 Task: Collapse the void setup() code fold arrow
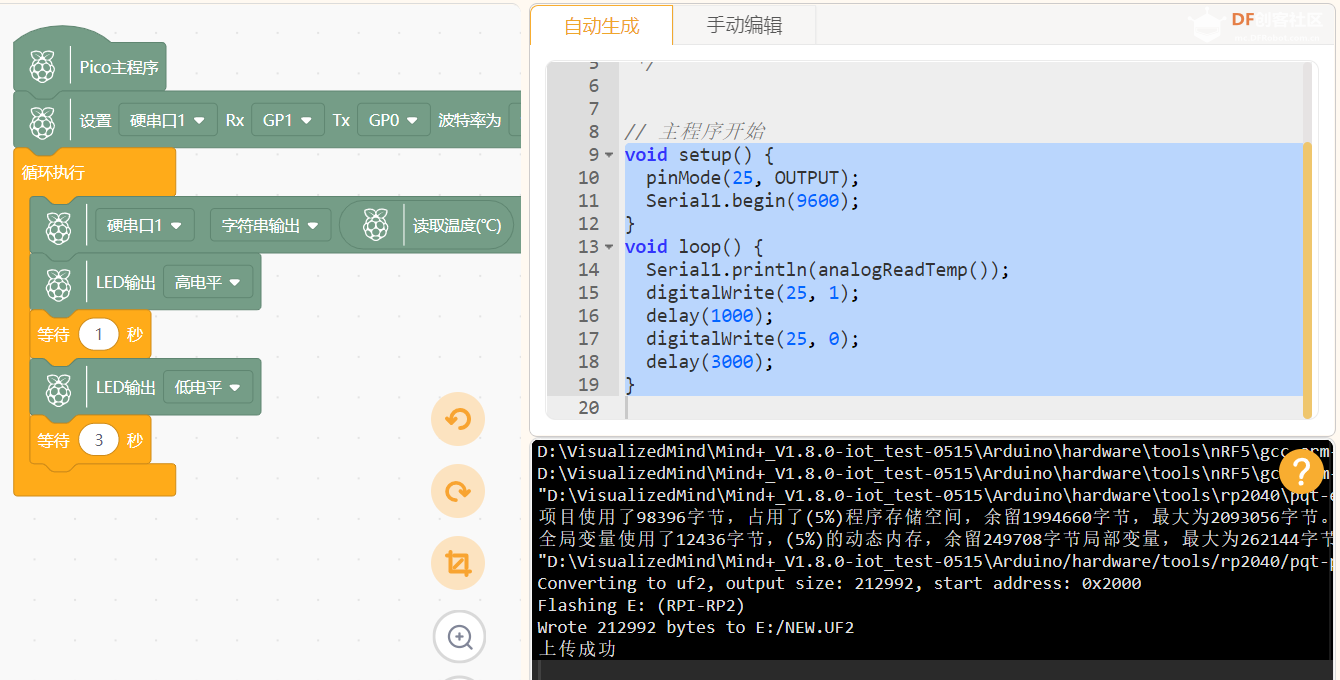pyautogui.click(x=609, y=155)
